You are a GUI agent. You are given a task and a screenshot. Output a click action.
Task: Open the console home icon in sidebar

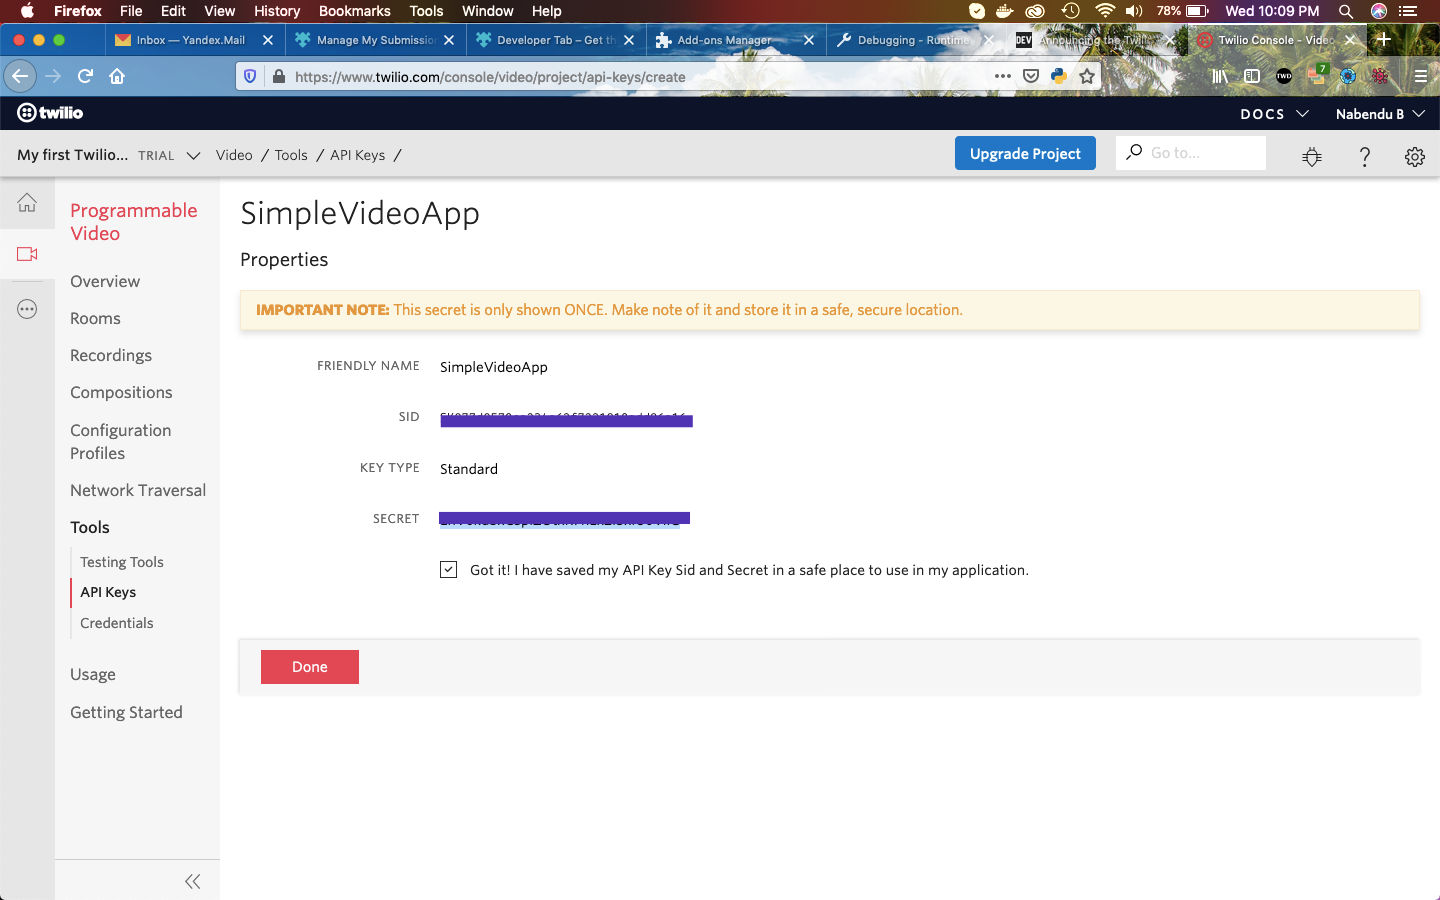[27, 202]
